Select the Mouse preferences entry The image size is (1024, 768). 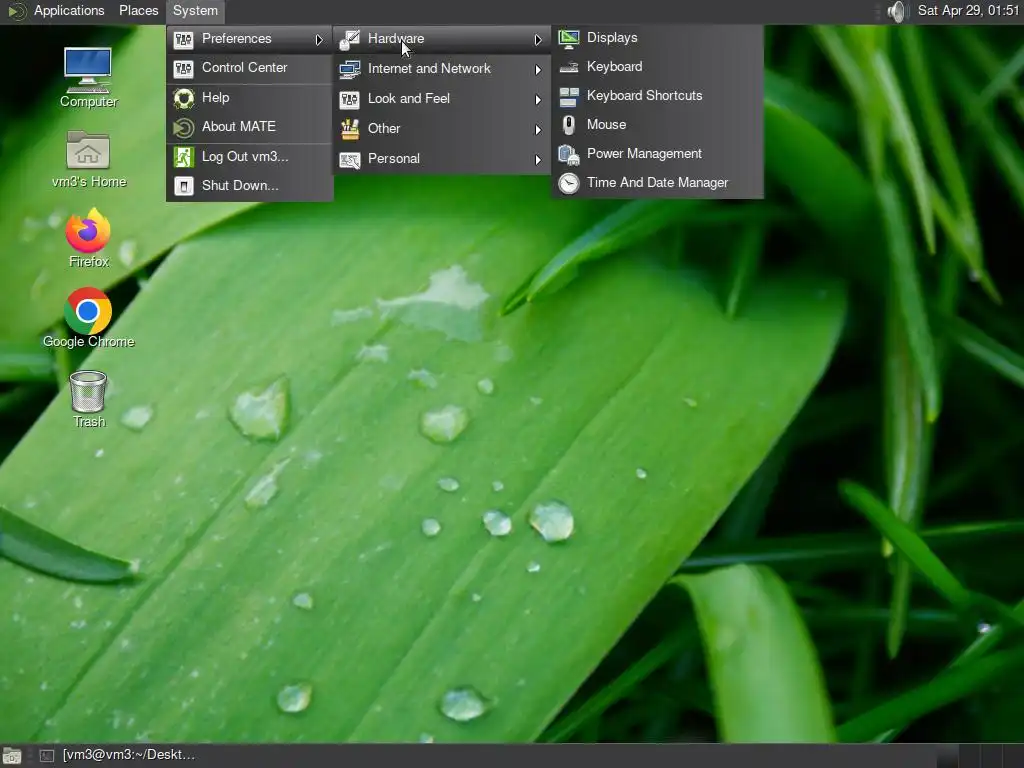(x=657, y=125)
